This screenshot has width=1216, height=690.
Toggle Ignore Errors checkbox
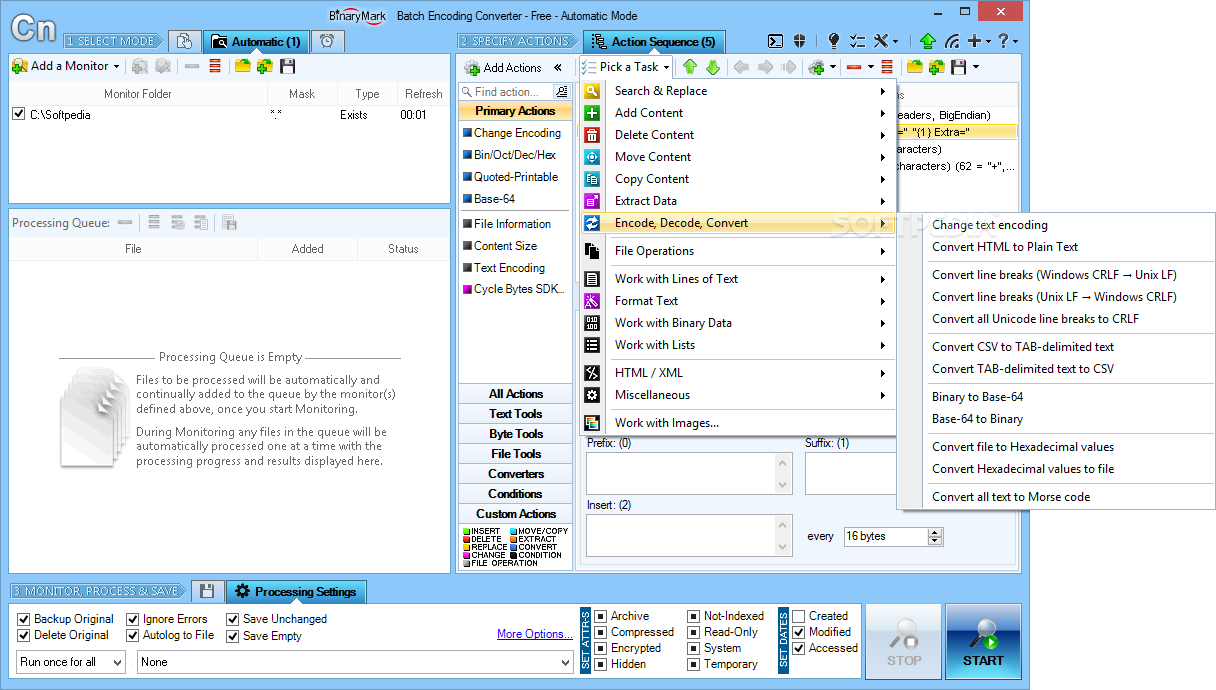(134, 619)
